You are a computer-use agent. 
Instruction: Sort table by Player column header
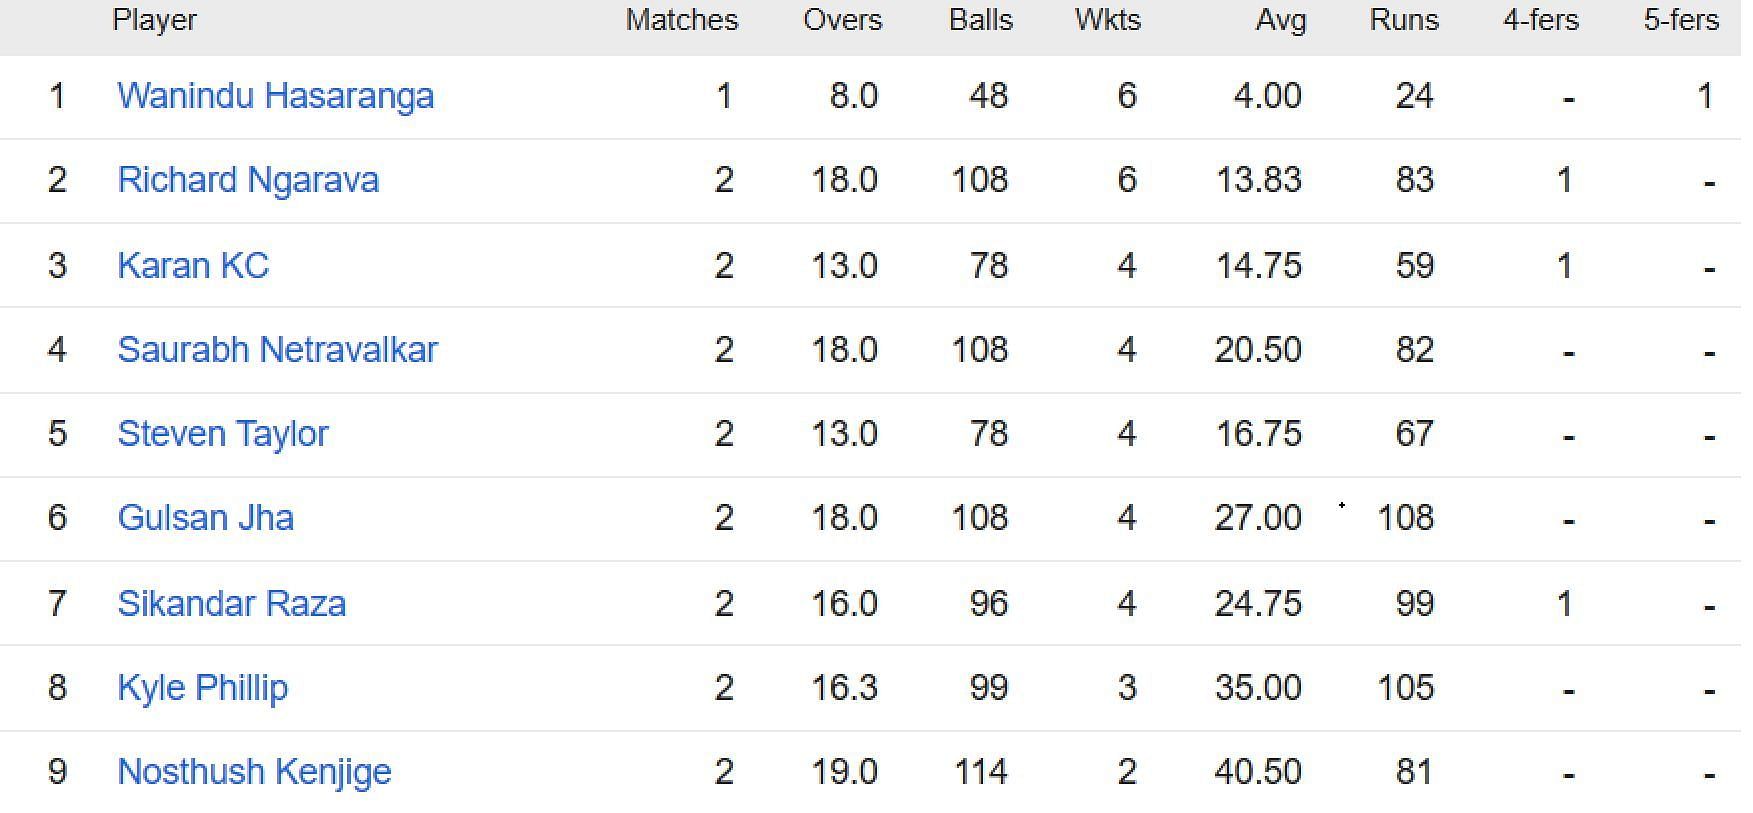coord(154,20)
